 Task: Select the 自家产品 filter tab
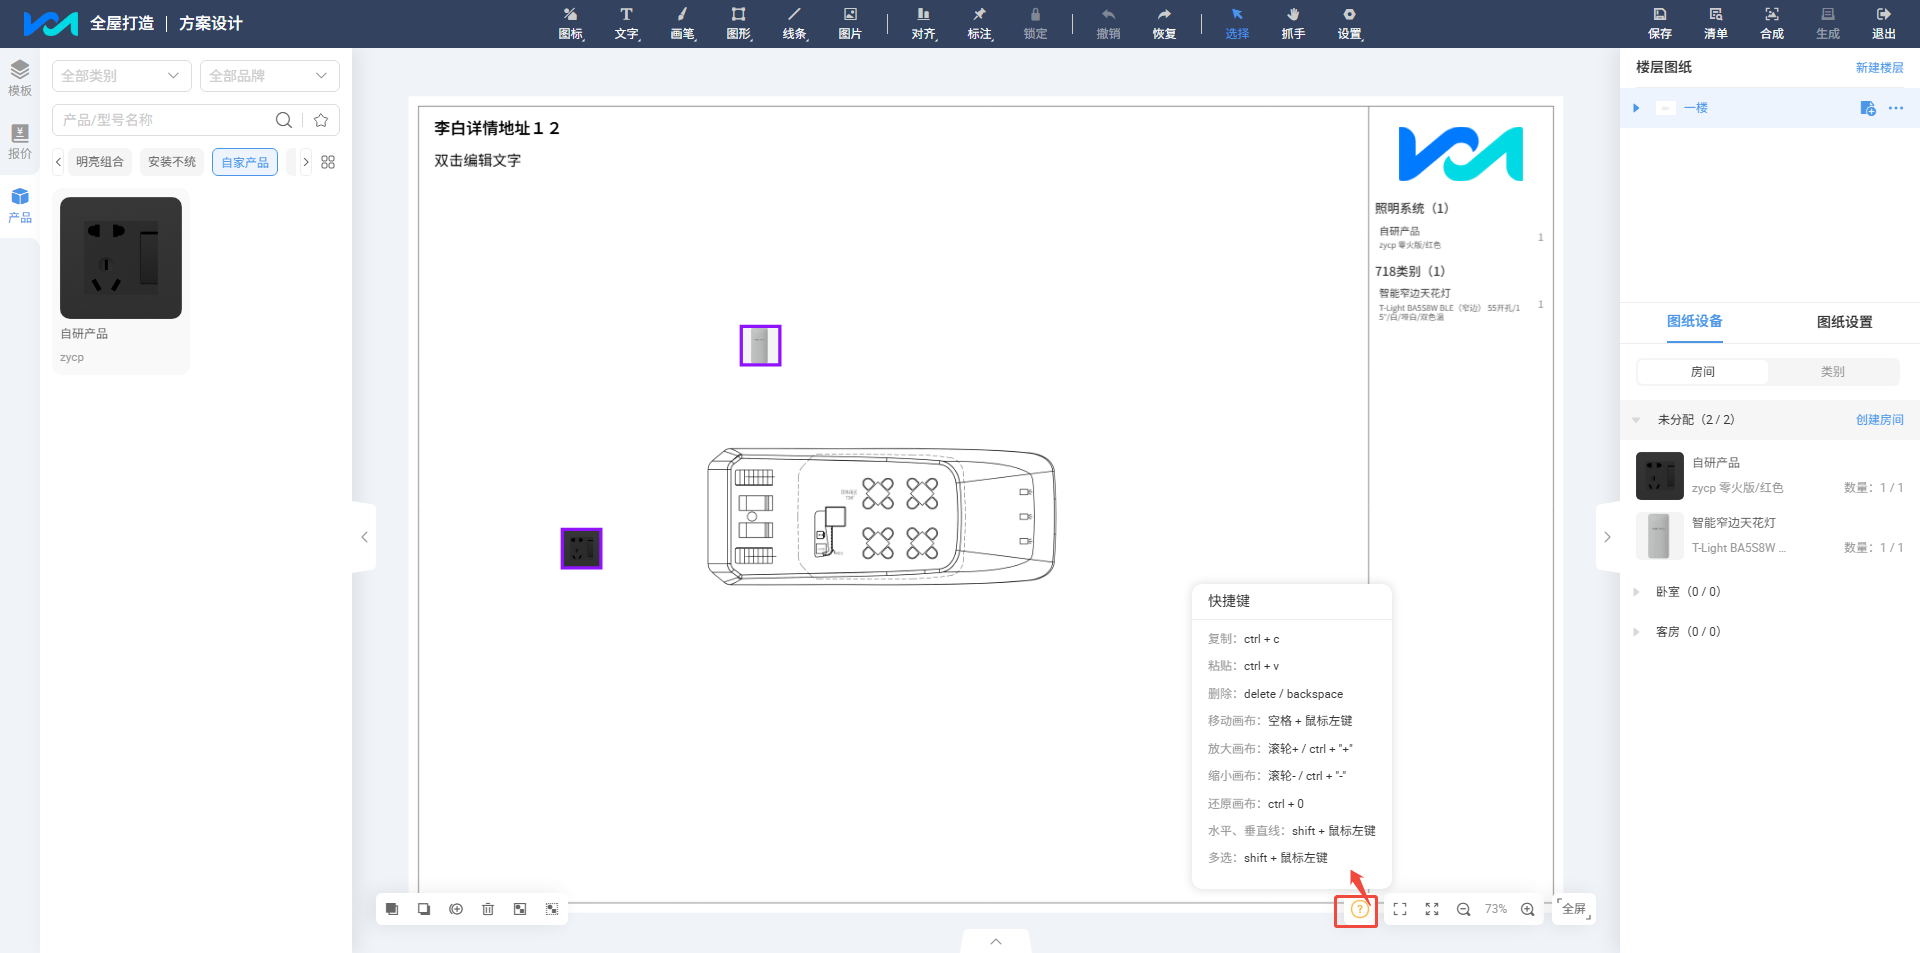245,162
